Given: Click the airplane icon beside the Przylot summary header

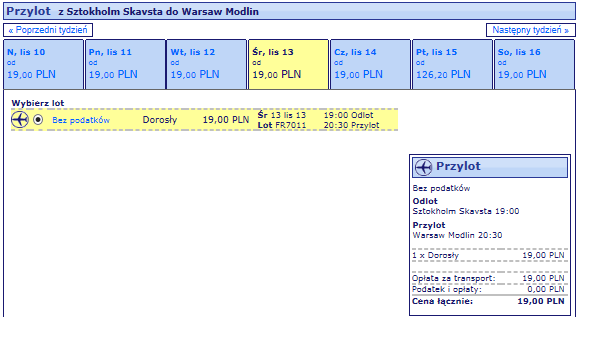Looking at the screenshot, I should coord(423,167).
